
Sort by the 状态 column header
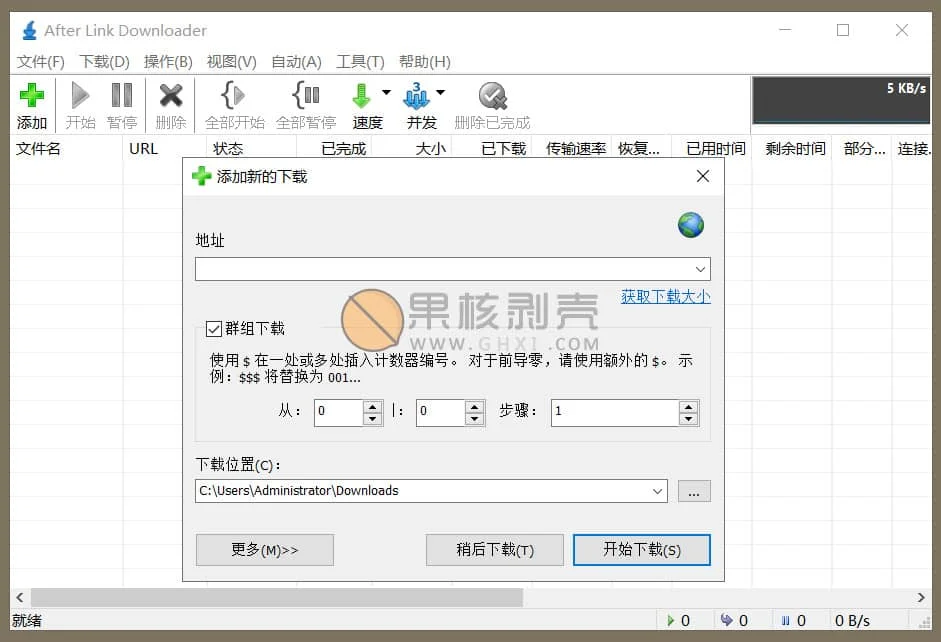[x=251, y=149]
